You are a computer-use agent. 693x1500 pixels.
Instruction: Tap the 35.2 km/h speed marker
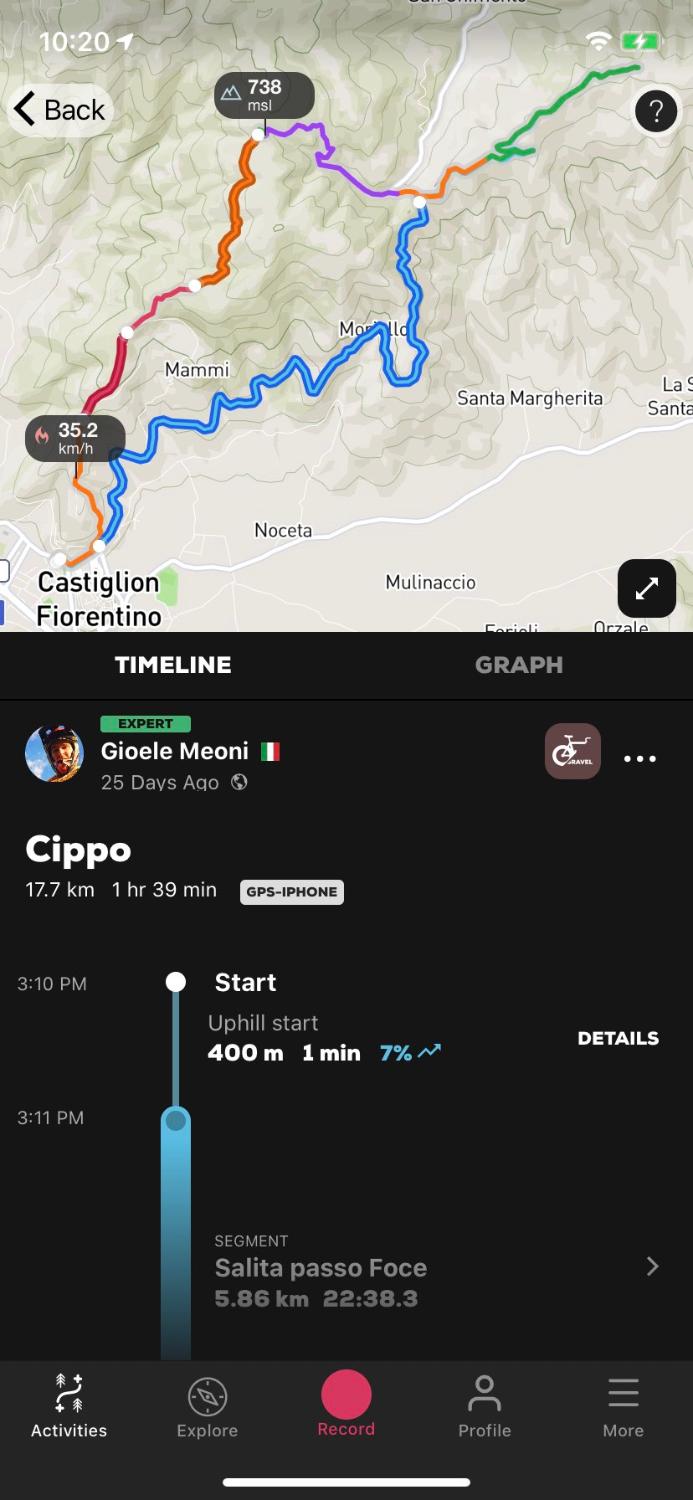point(75,438)
